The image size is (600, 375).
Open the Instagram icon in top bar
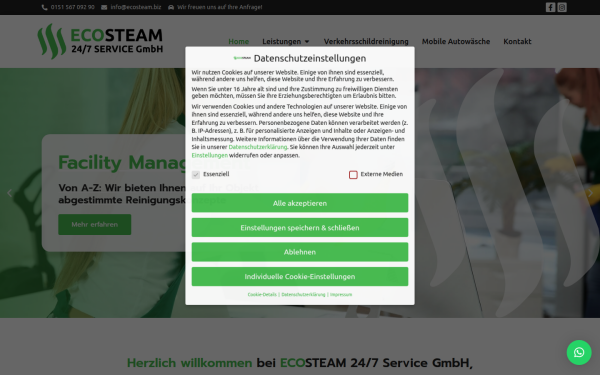tap(562, 7)
